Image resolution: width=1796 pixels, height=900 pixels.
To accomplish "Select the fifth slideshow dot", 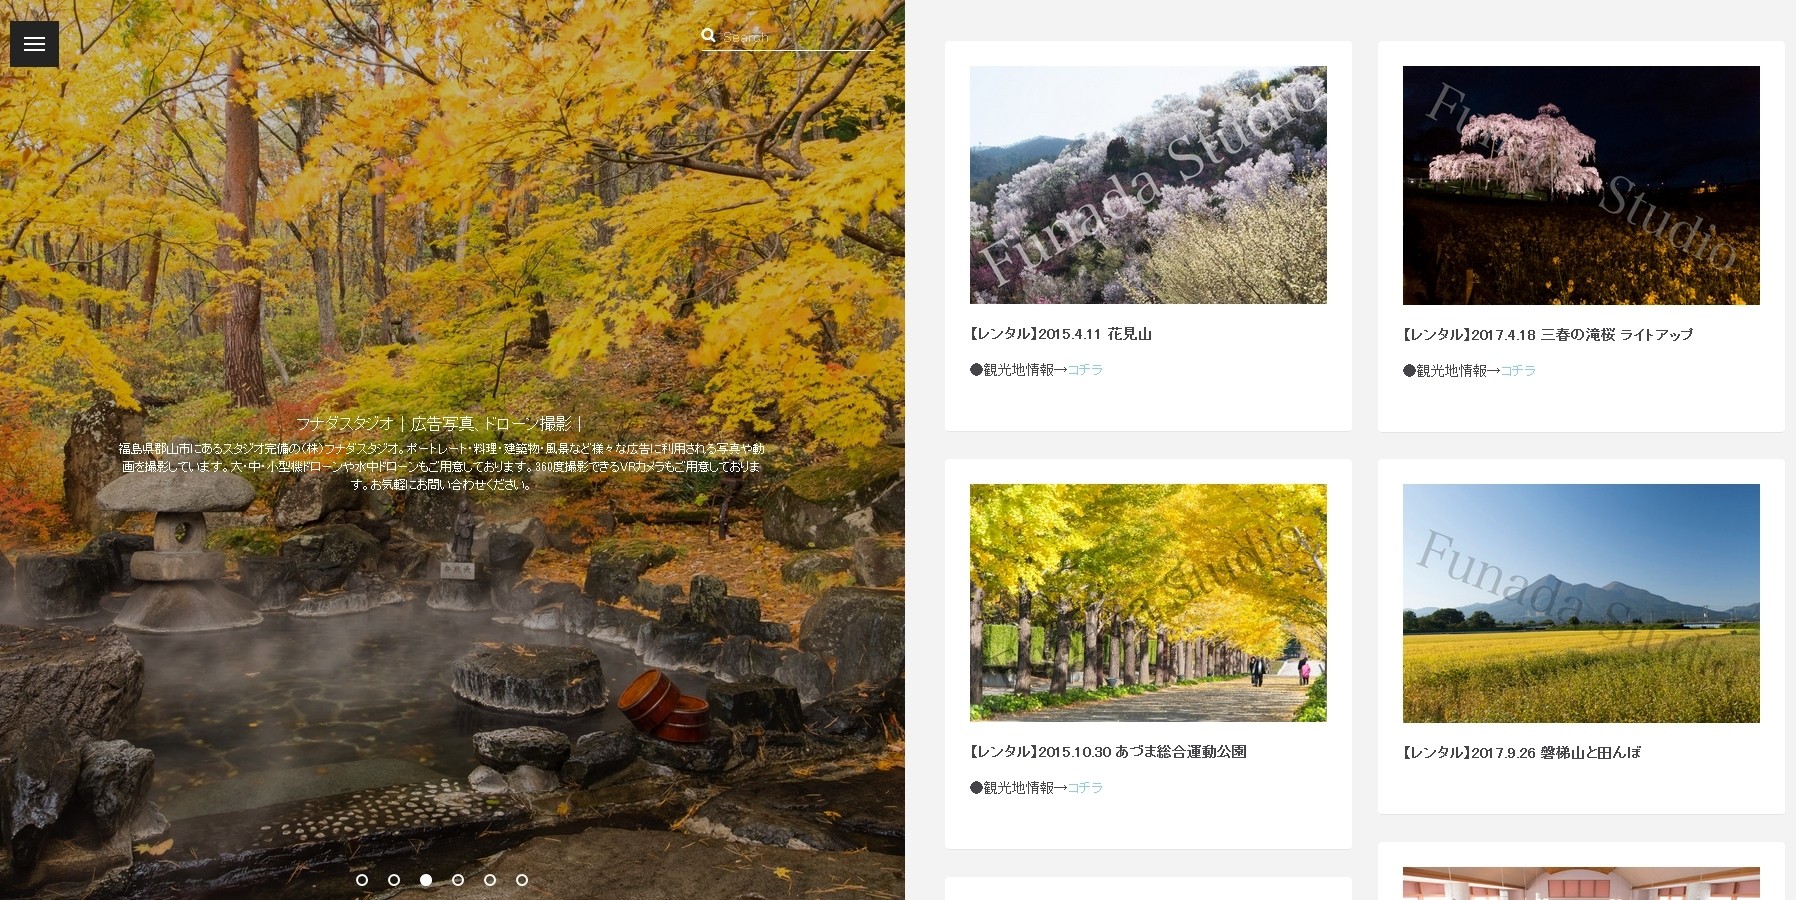I will coord(490,880).
